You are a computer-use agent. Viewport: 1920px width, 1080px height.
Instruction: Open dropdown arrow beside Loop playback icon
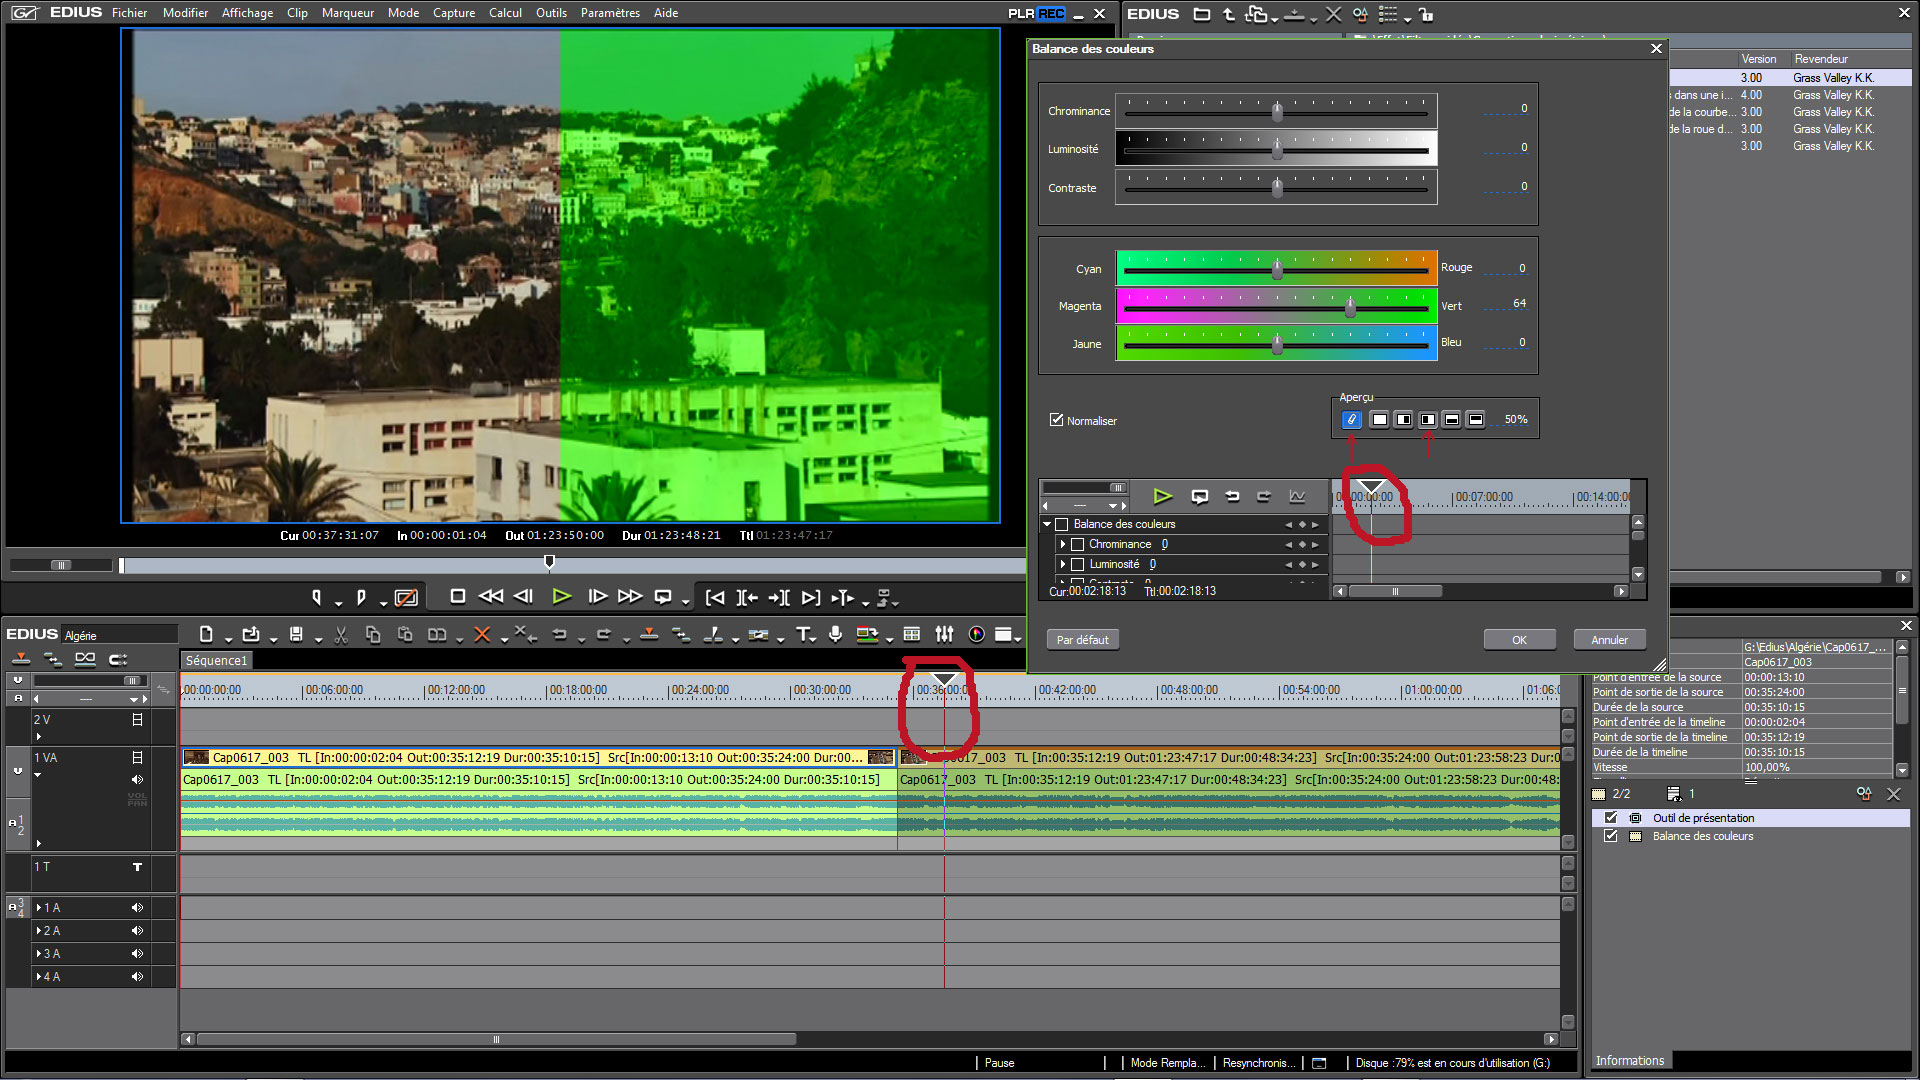pyautogui.click(x=685, y=601)
